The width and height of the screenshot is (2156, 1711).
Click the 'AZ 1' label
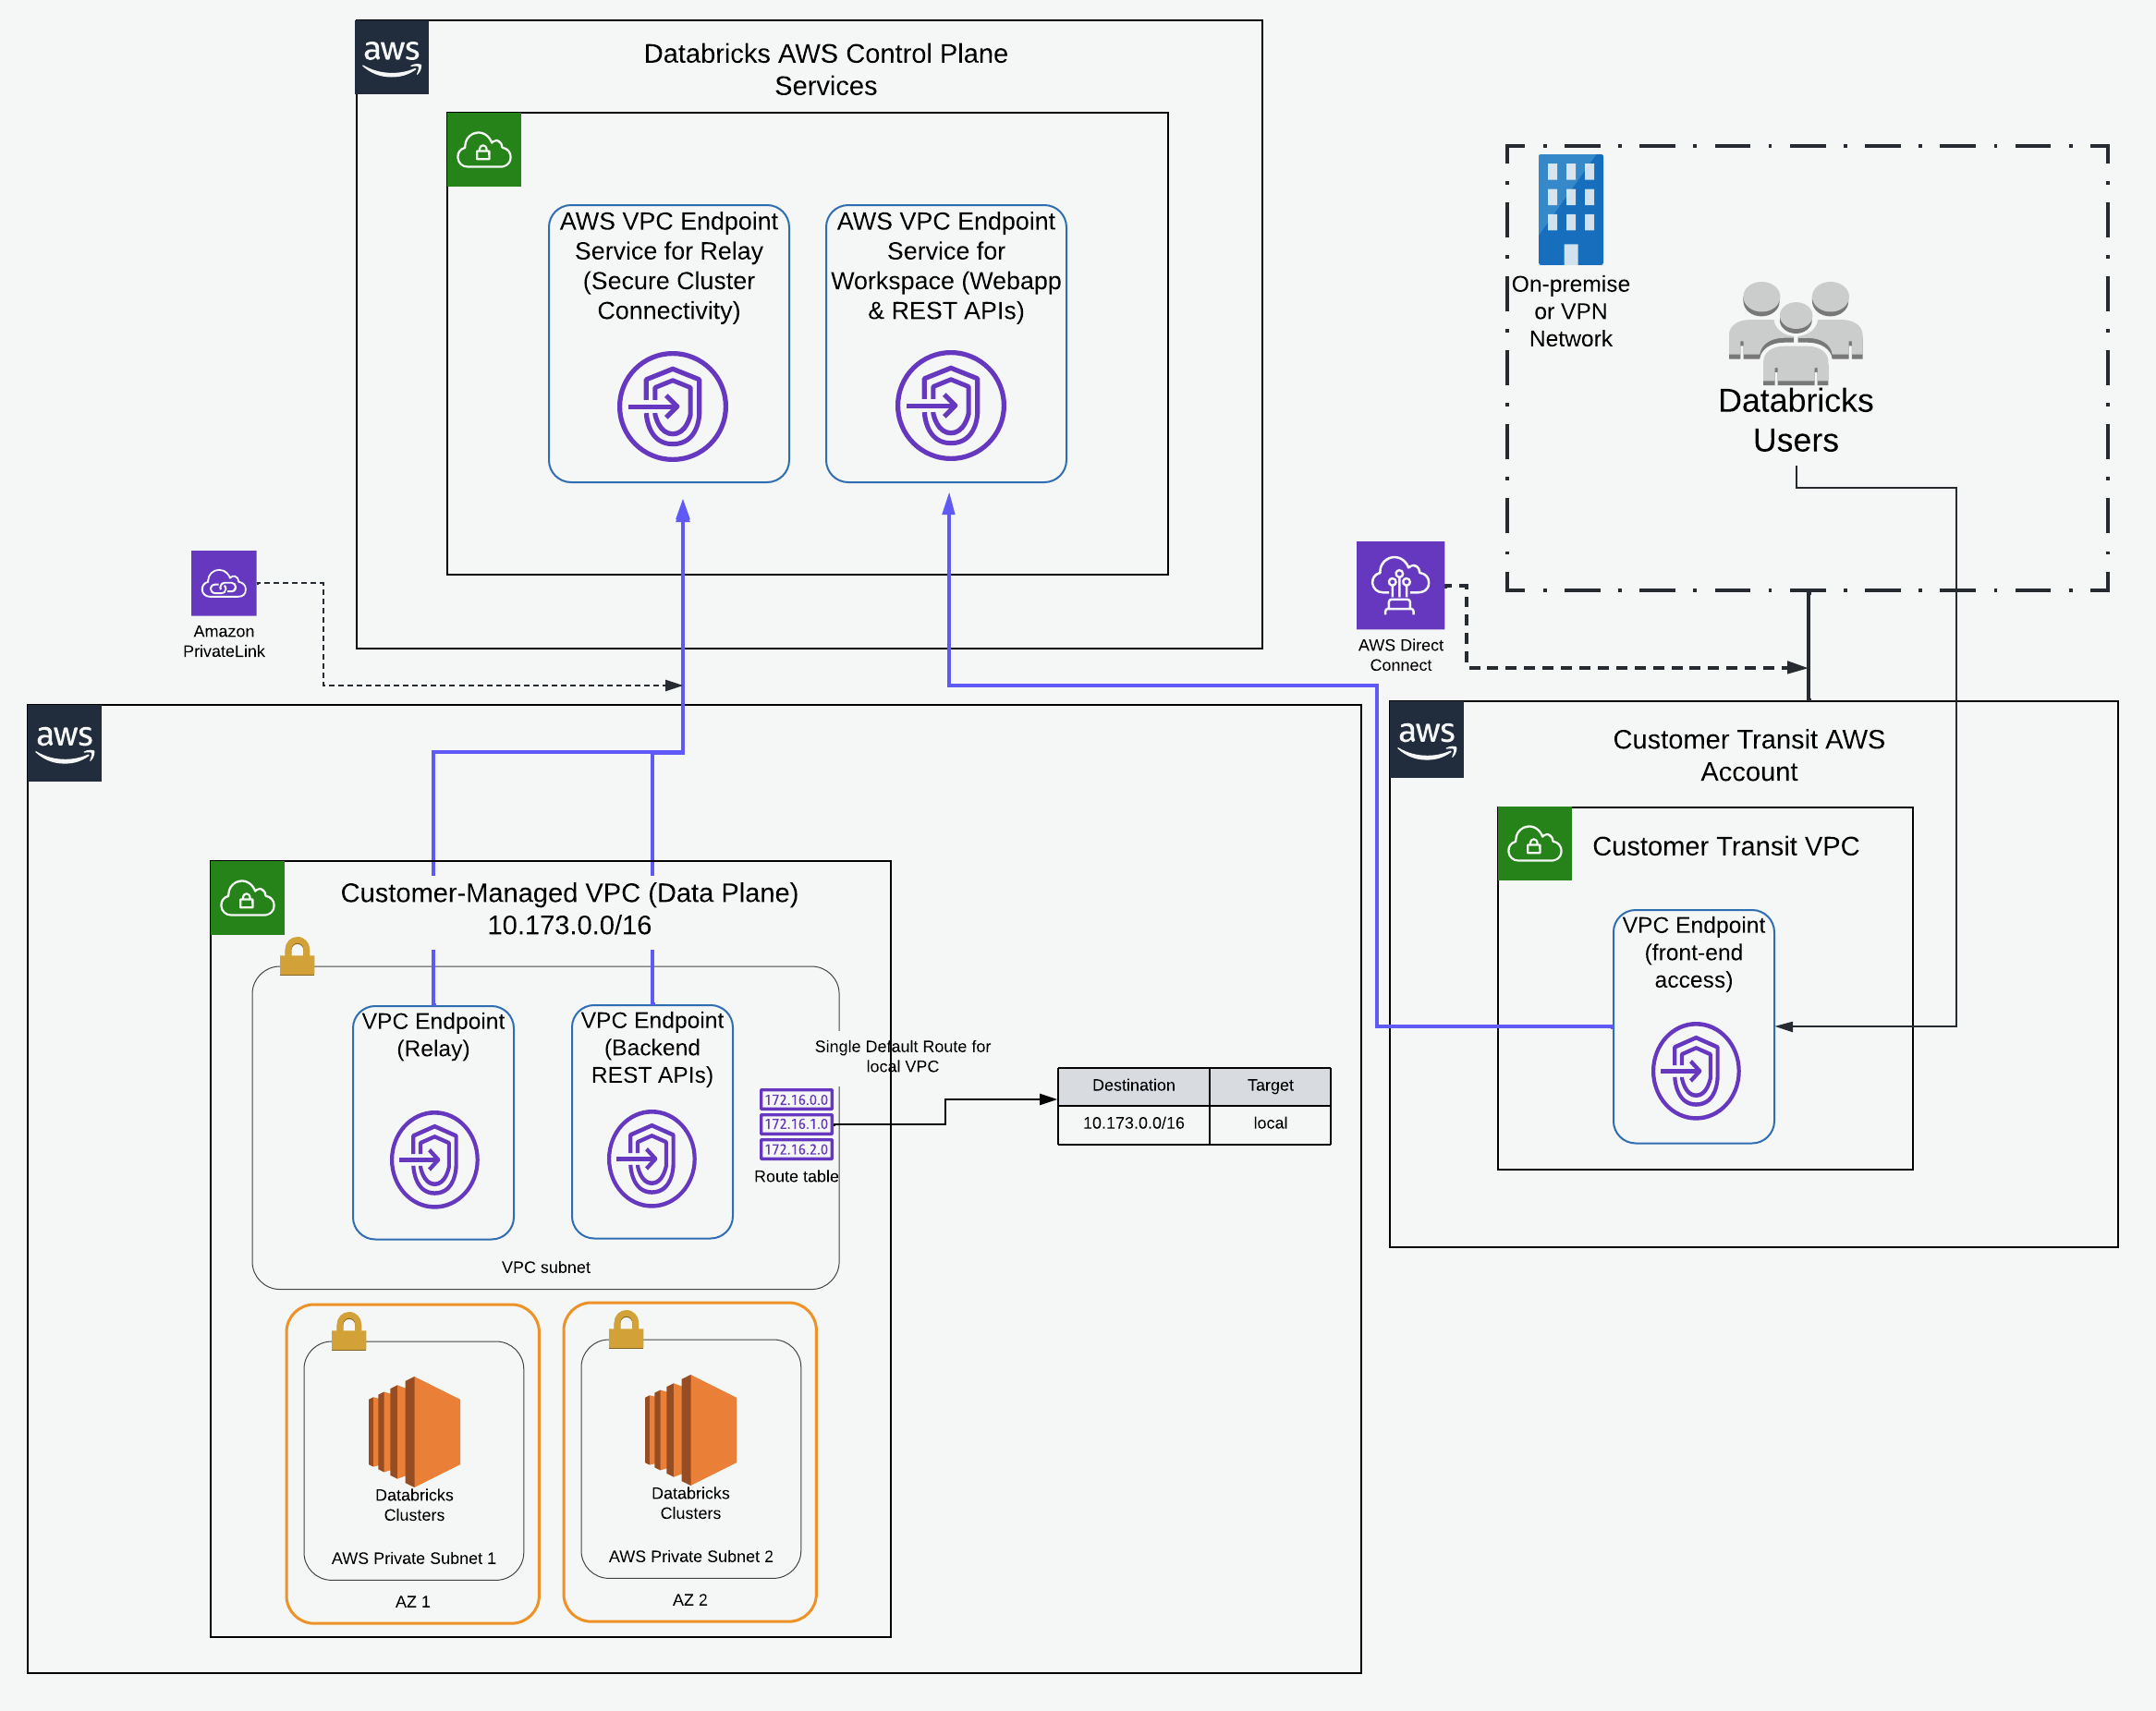[x=412, y=1601]
